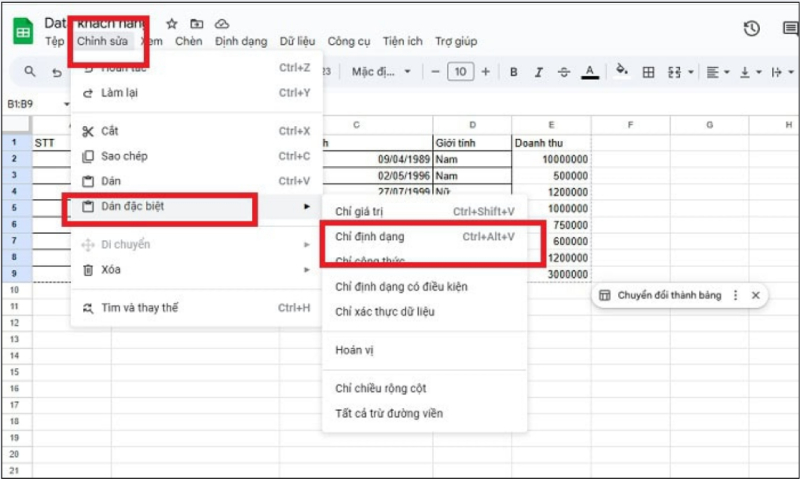This screenshot has width=800, height=479.
Task: Open the Tệp menu
Action: 55,41
